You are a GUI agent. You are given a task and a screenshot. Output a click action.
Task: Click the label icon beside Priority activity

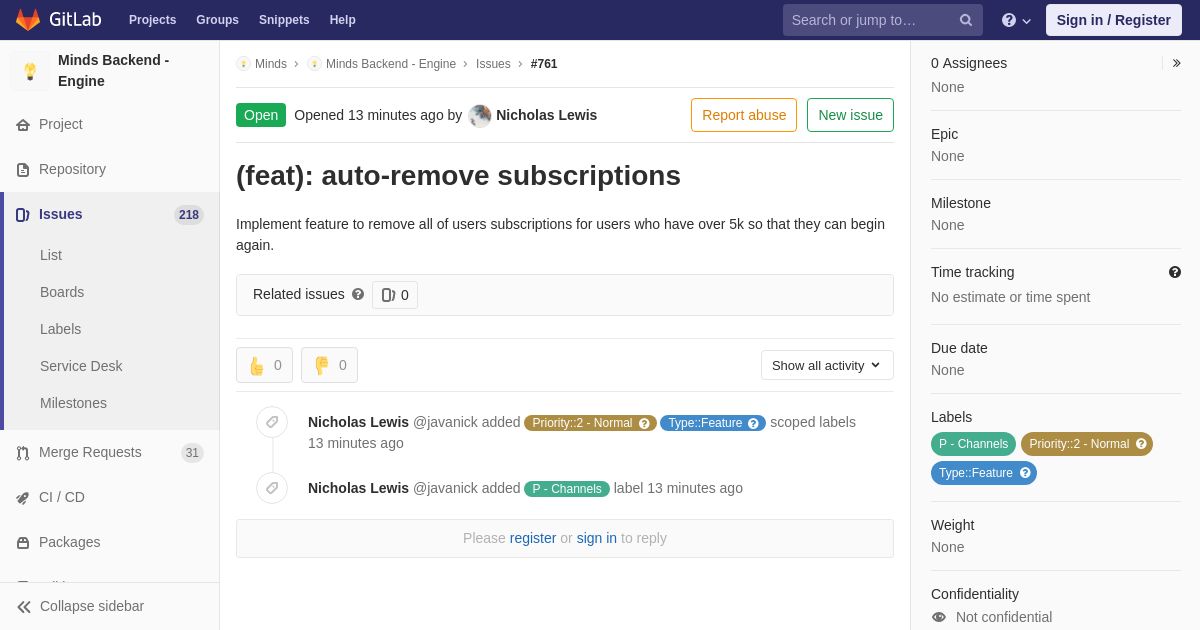pos(272,422)
